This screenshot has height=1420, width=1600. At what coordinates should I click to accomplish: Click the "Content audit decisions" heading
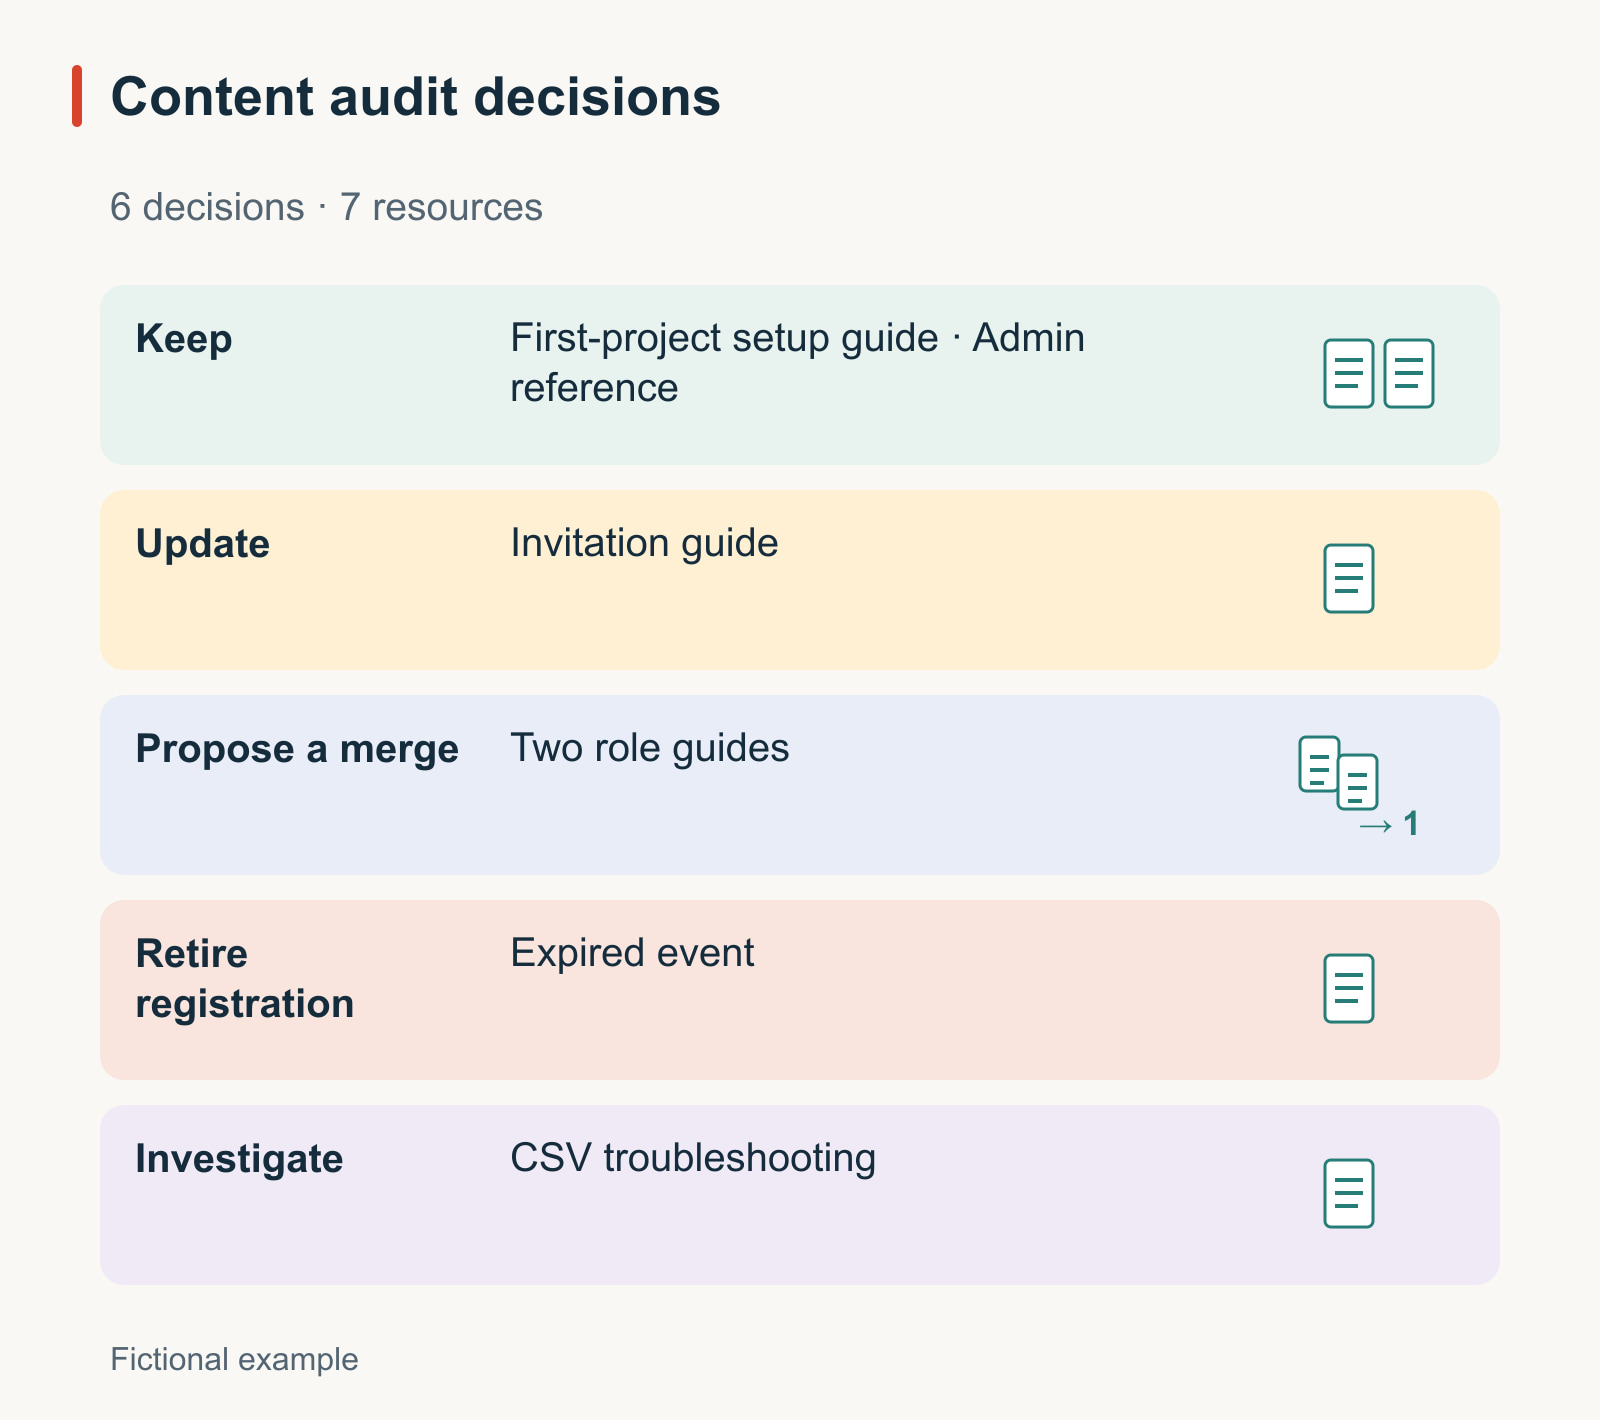coord(415,97)
